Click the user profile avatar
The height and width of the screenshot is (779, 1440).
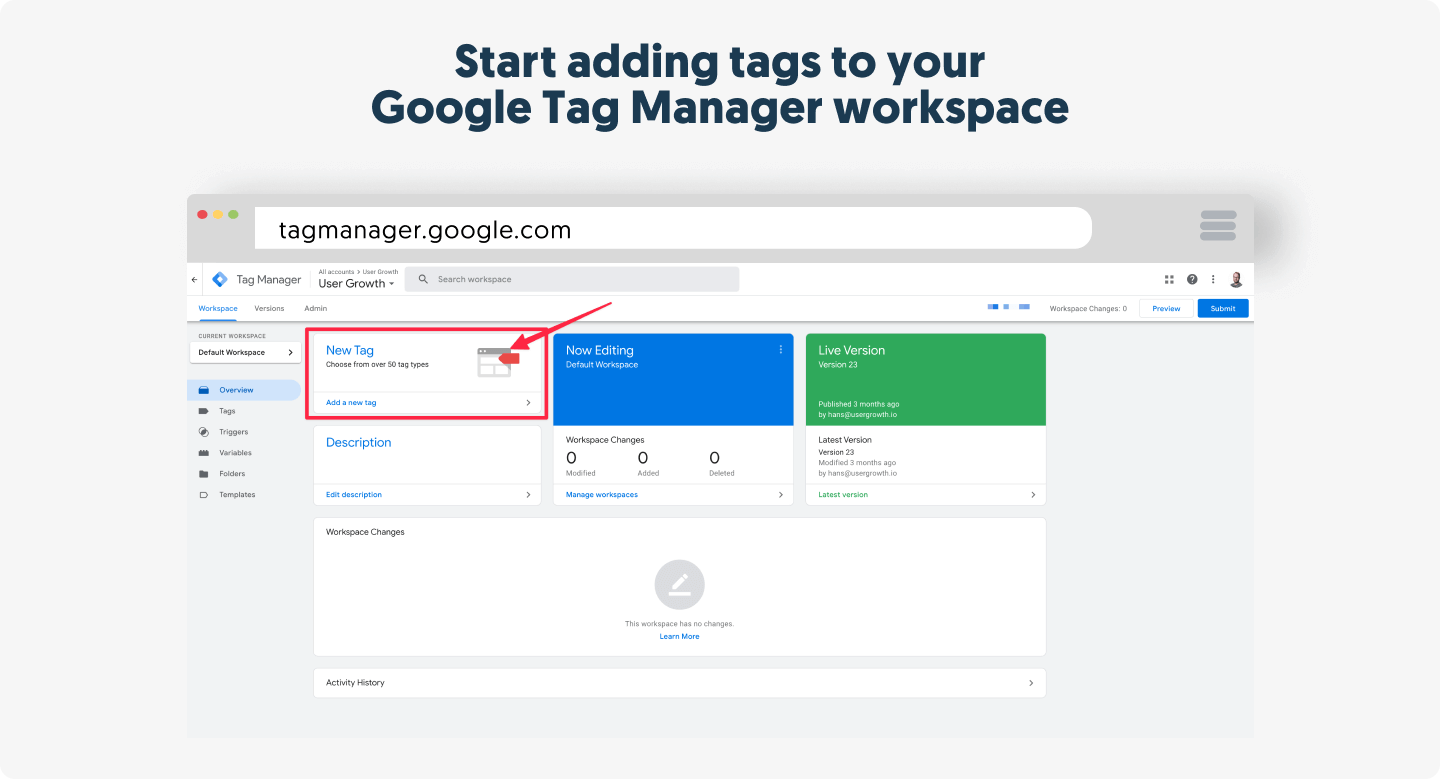1237,280
